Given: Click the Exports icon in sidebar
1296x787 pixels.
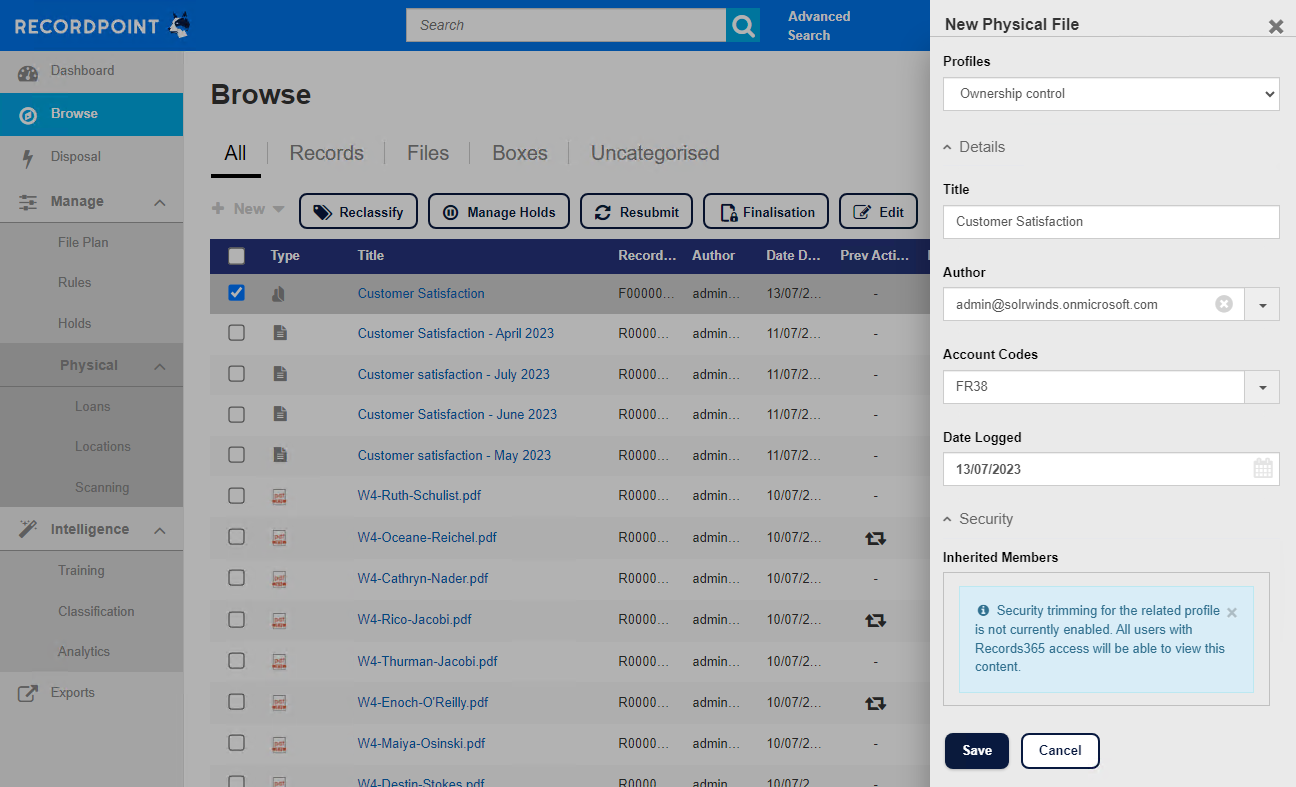Looking at the screenshot, I should click(28, 693).
